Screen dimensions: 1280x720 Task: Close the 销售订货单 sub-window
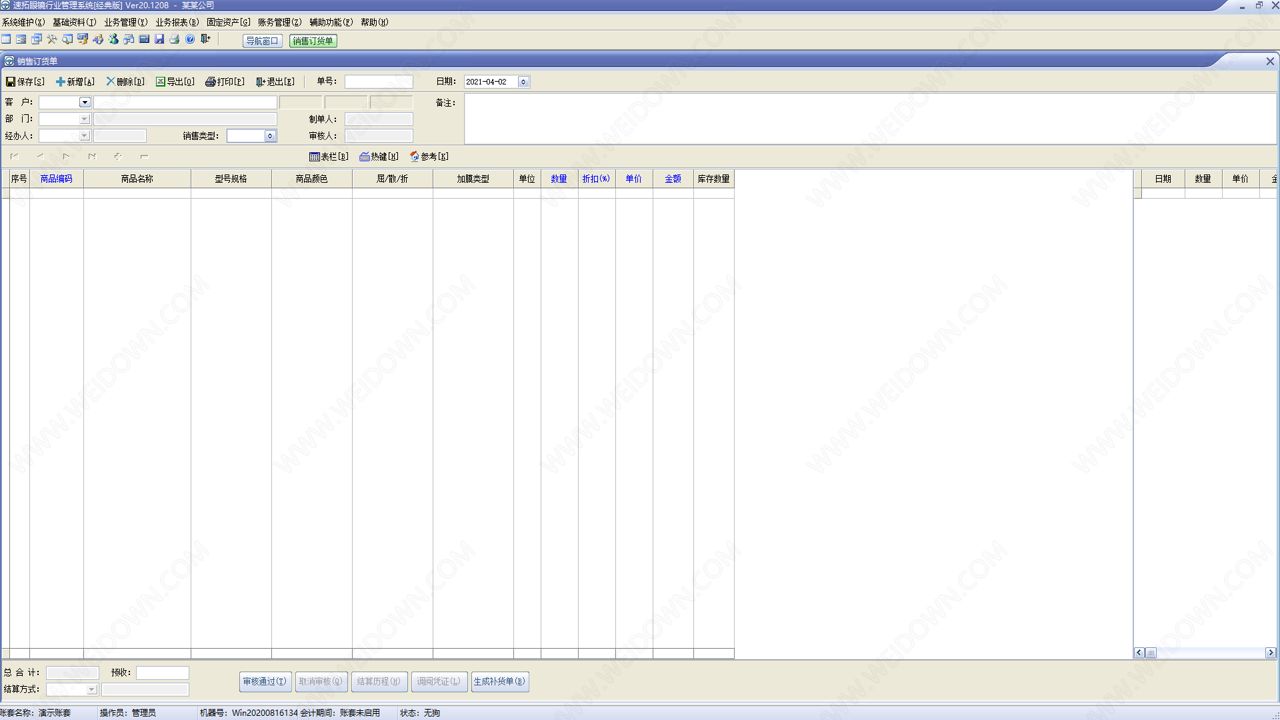point(1271,61)
